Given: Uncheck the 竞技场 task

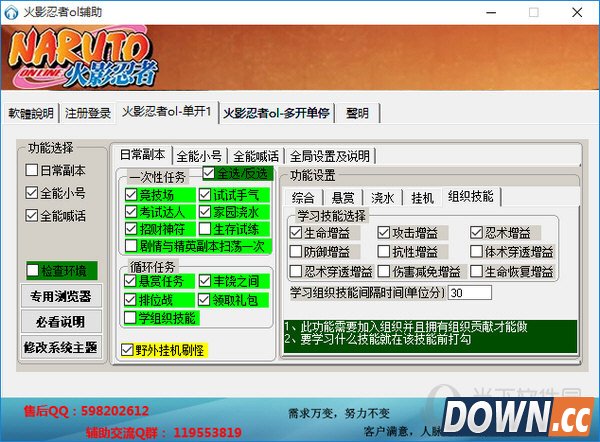Looking at the screenshot, I should point(131,195).
